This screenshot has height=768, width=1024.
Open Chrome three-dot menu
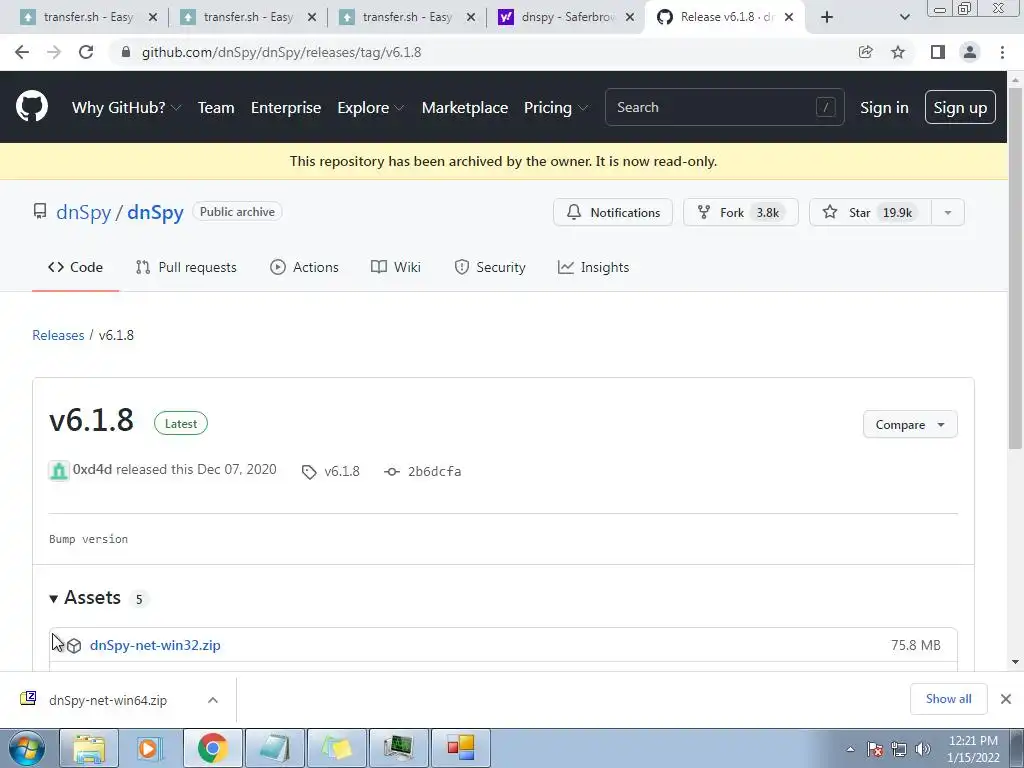1002,52
